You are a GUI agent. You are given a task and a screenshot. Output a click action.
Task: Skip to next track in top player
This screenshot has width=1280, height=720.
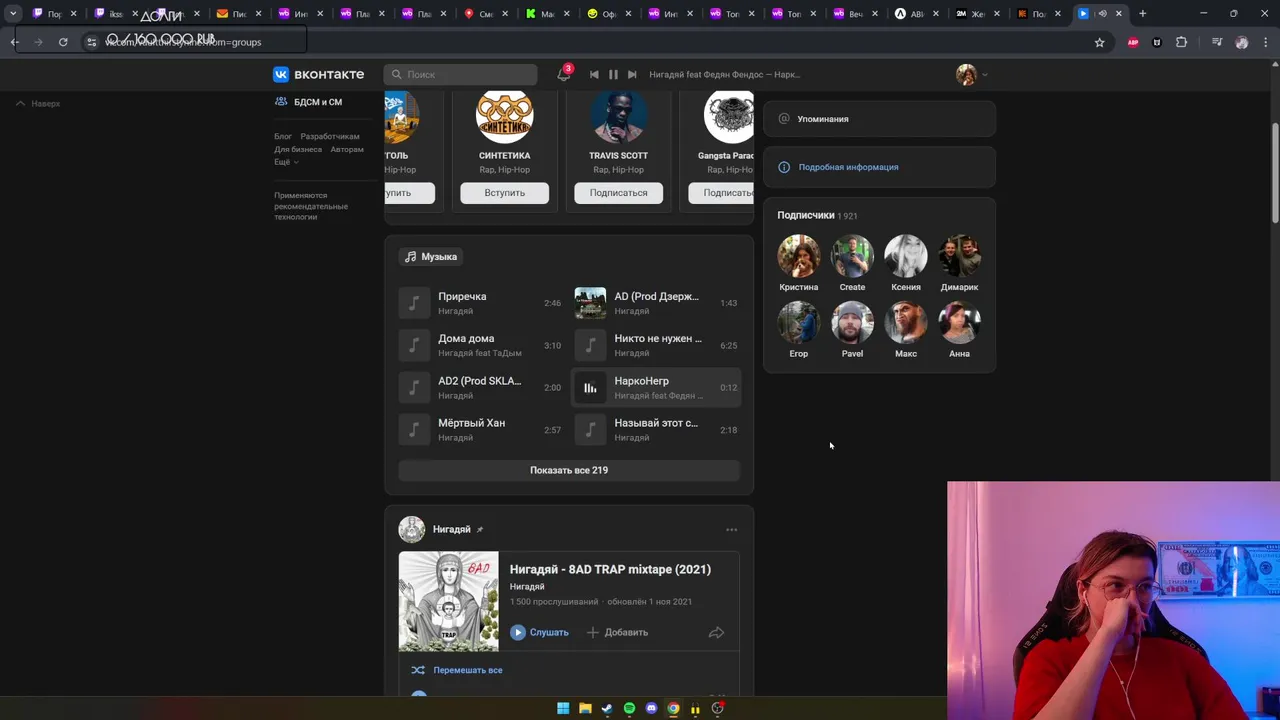[x=632, y=74]
